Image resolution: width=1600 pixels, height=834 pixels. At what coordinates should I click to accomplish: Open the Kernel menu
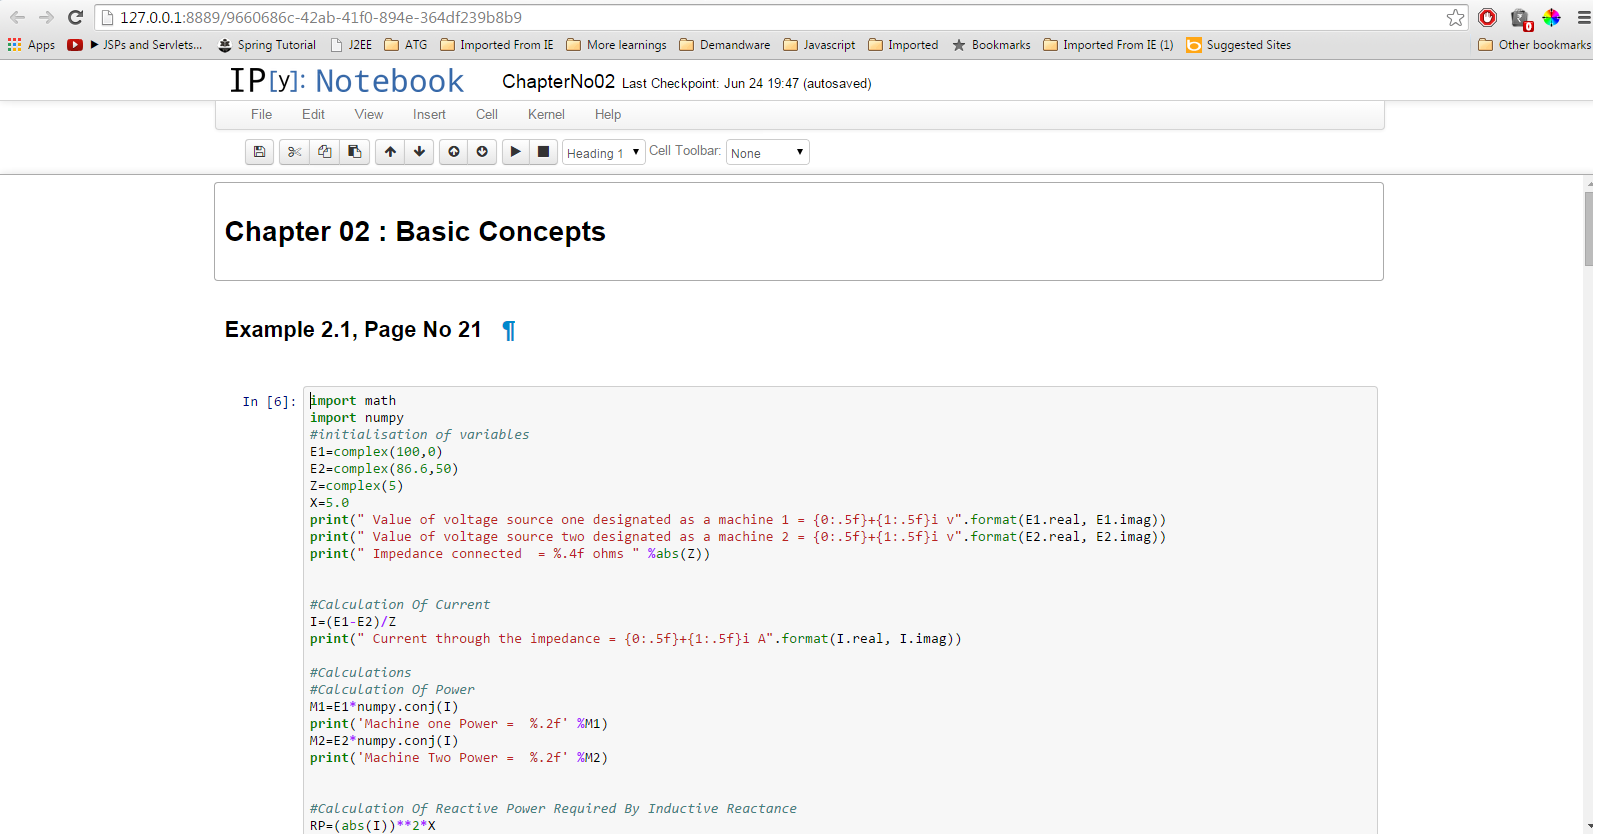546,115
